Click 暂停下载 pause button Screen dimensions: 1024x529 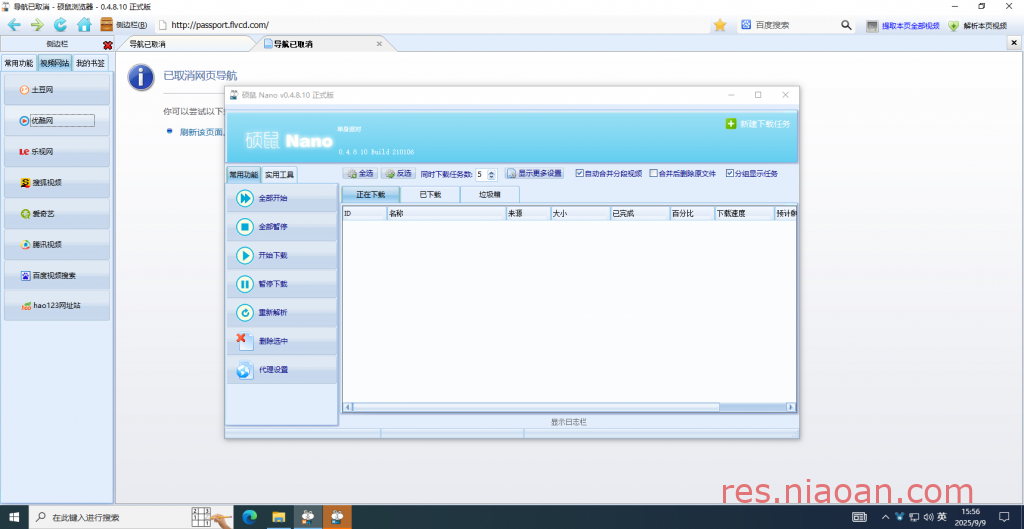[x=281, y=284]
